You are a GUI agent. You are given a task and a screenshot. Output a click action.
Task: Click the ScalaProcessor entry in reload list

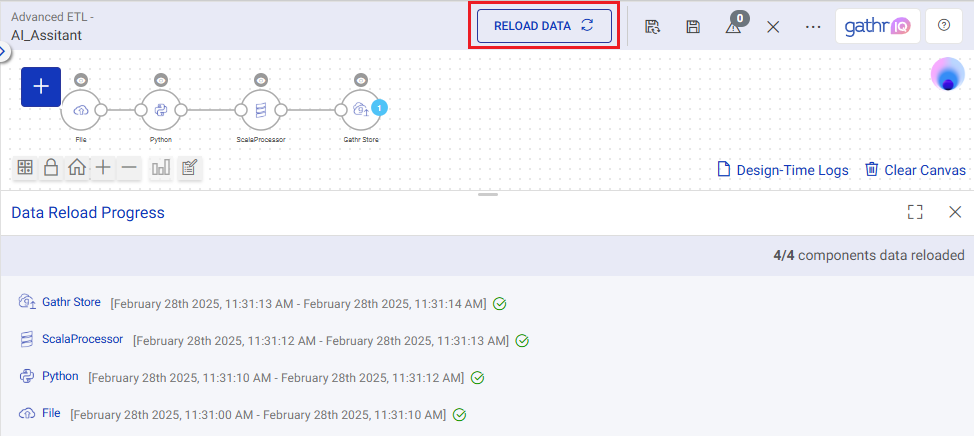point(82,339)
